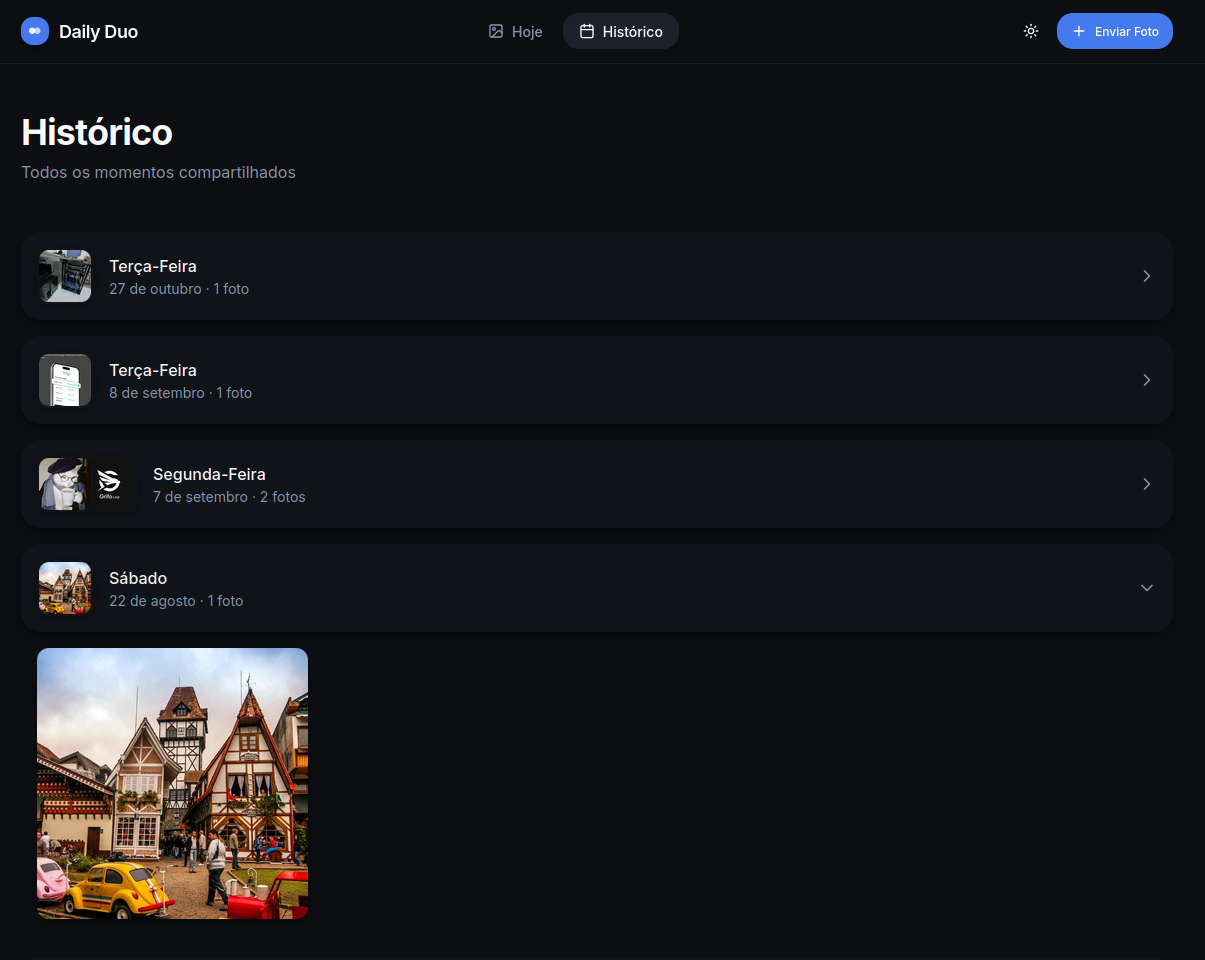This screenshot has width=1205, height=960.
Task: Expand the 7 de setembro entry chevron
Action: click(x=1147, y=484)
